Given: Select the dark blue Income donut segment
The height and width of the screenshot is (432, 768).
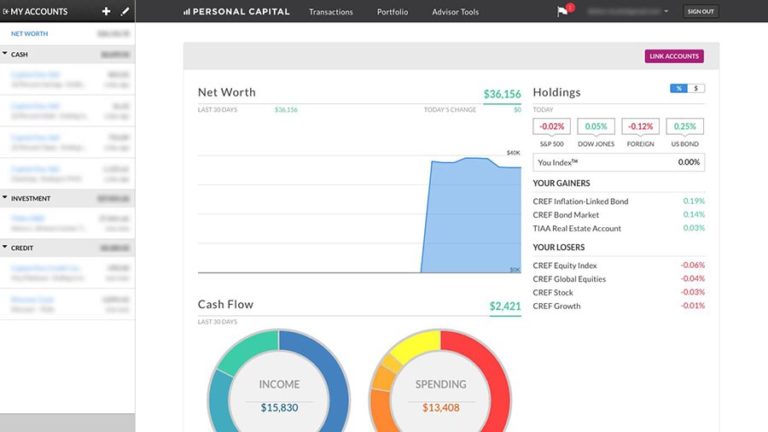Looking at the screenshot, I should click(x=331, y=375).
